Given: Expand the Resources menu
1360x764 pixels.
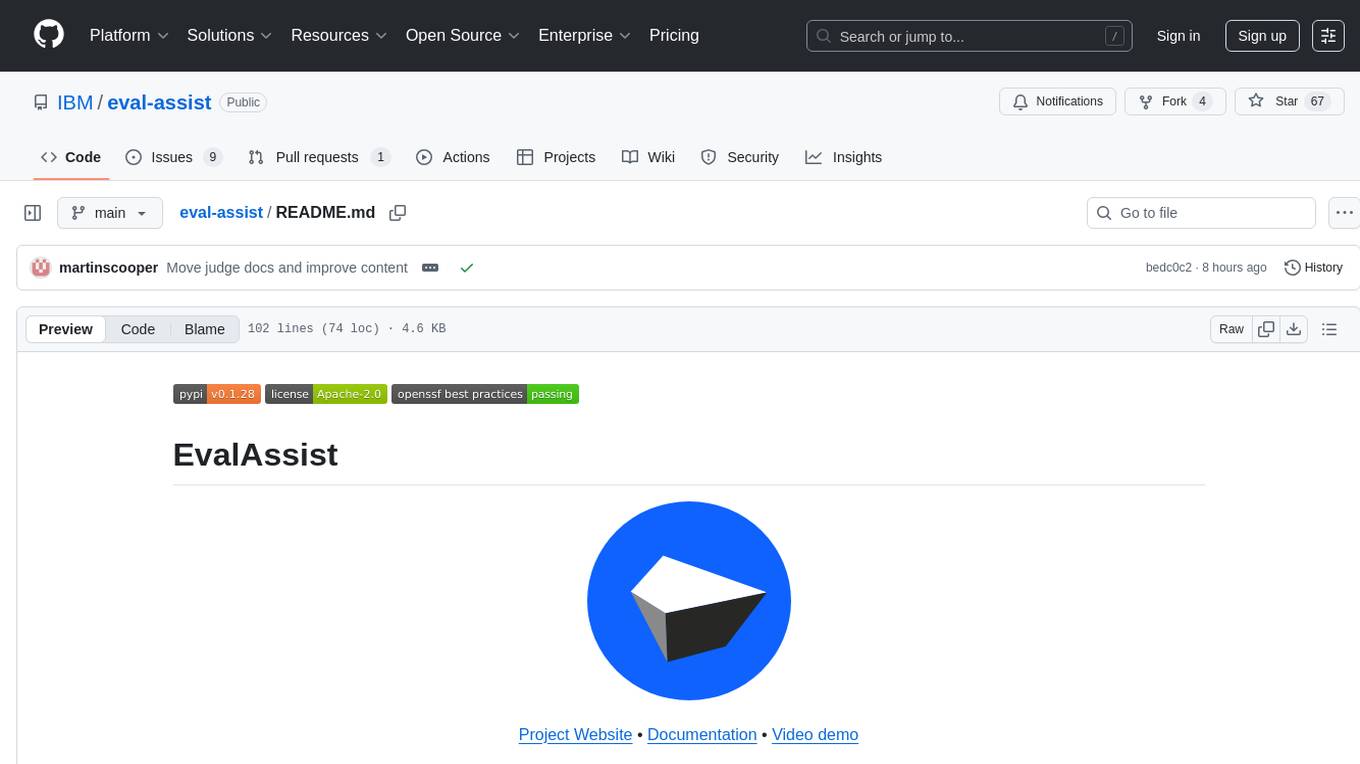Looking at the screenshot, I should point(338,35).
